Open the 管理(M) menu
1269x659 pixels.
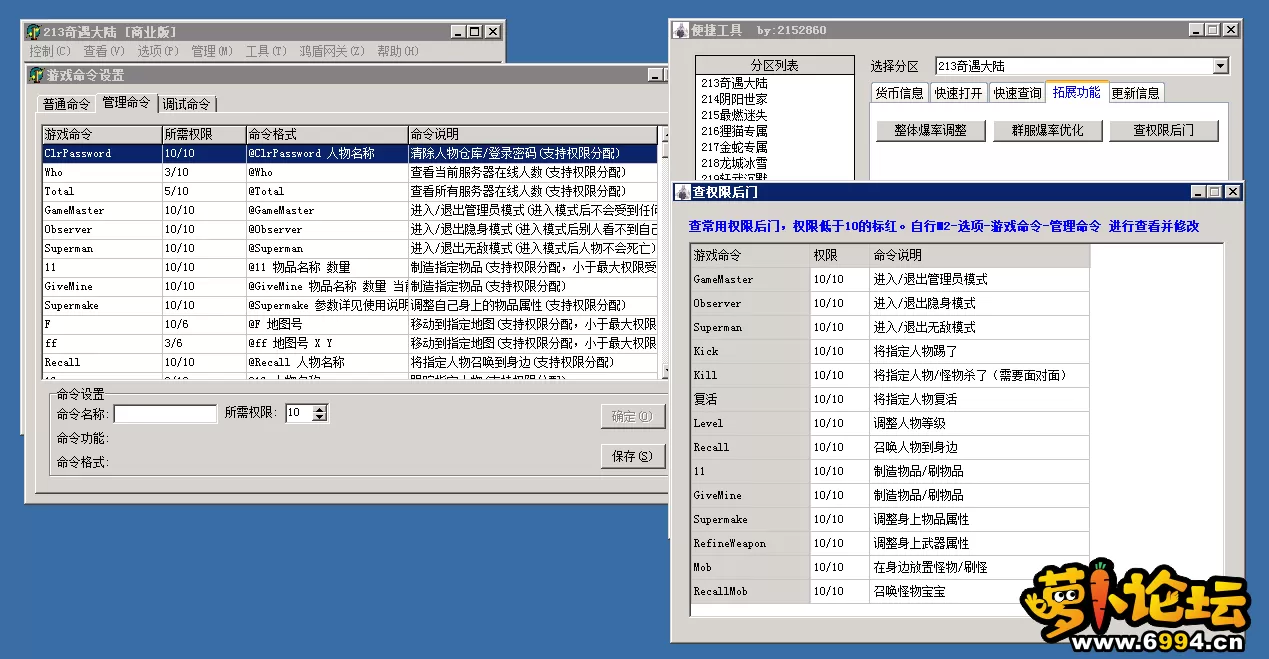[212, 51]
